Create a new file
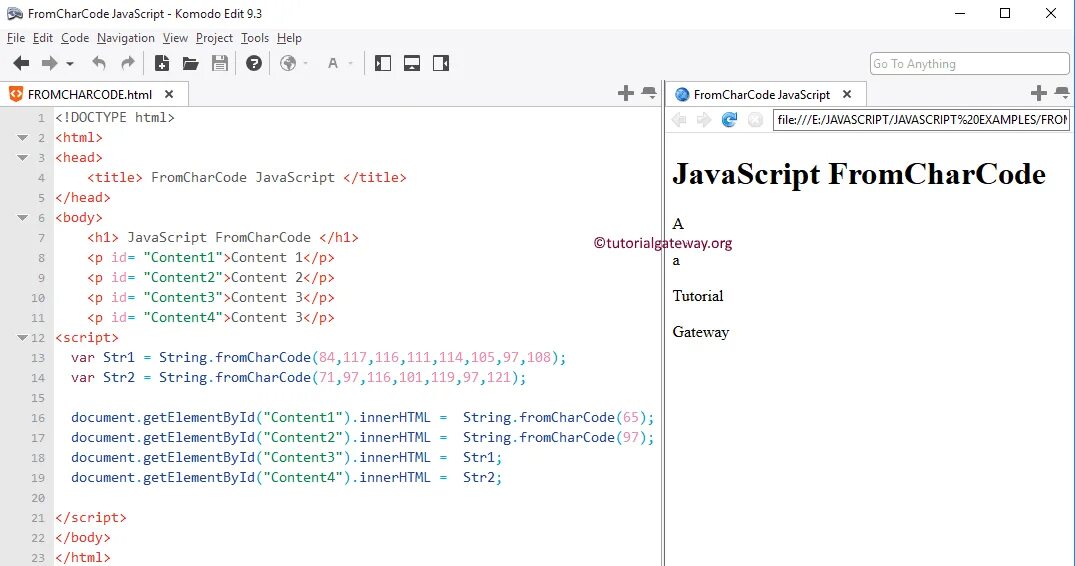 point(162,64)
